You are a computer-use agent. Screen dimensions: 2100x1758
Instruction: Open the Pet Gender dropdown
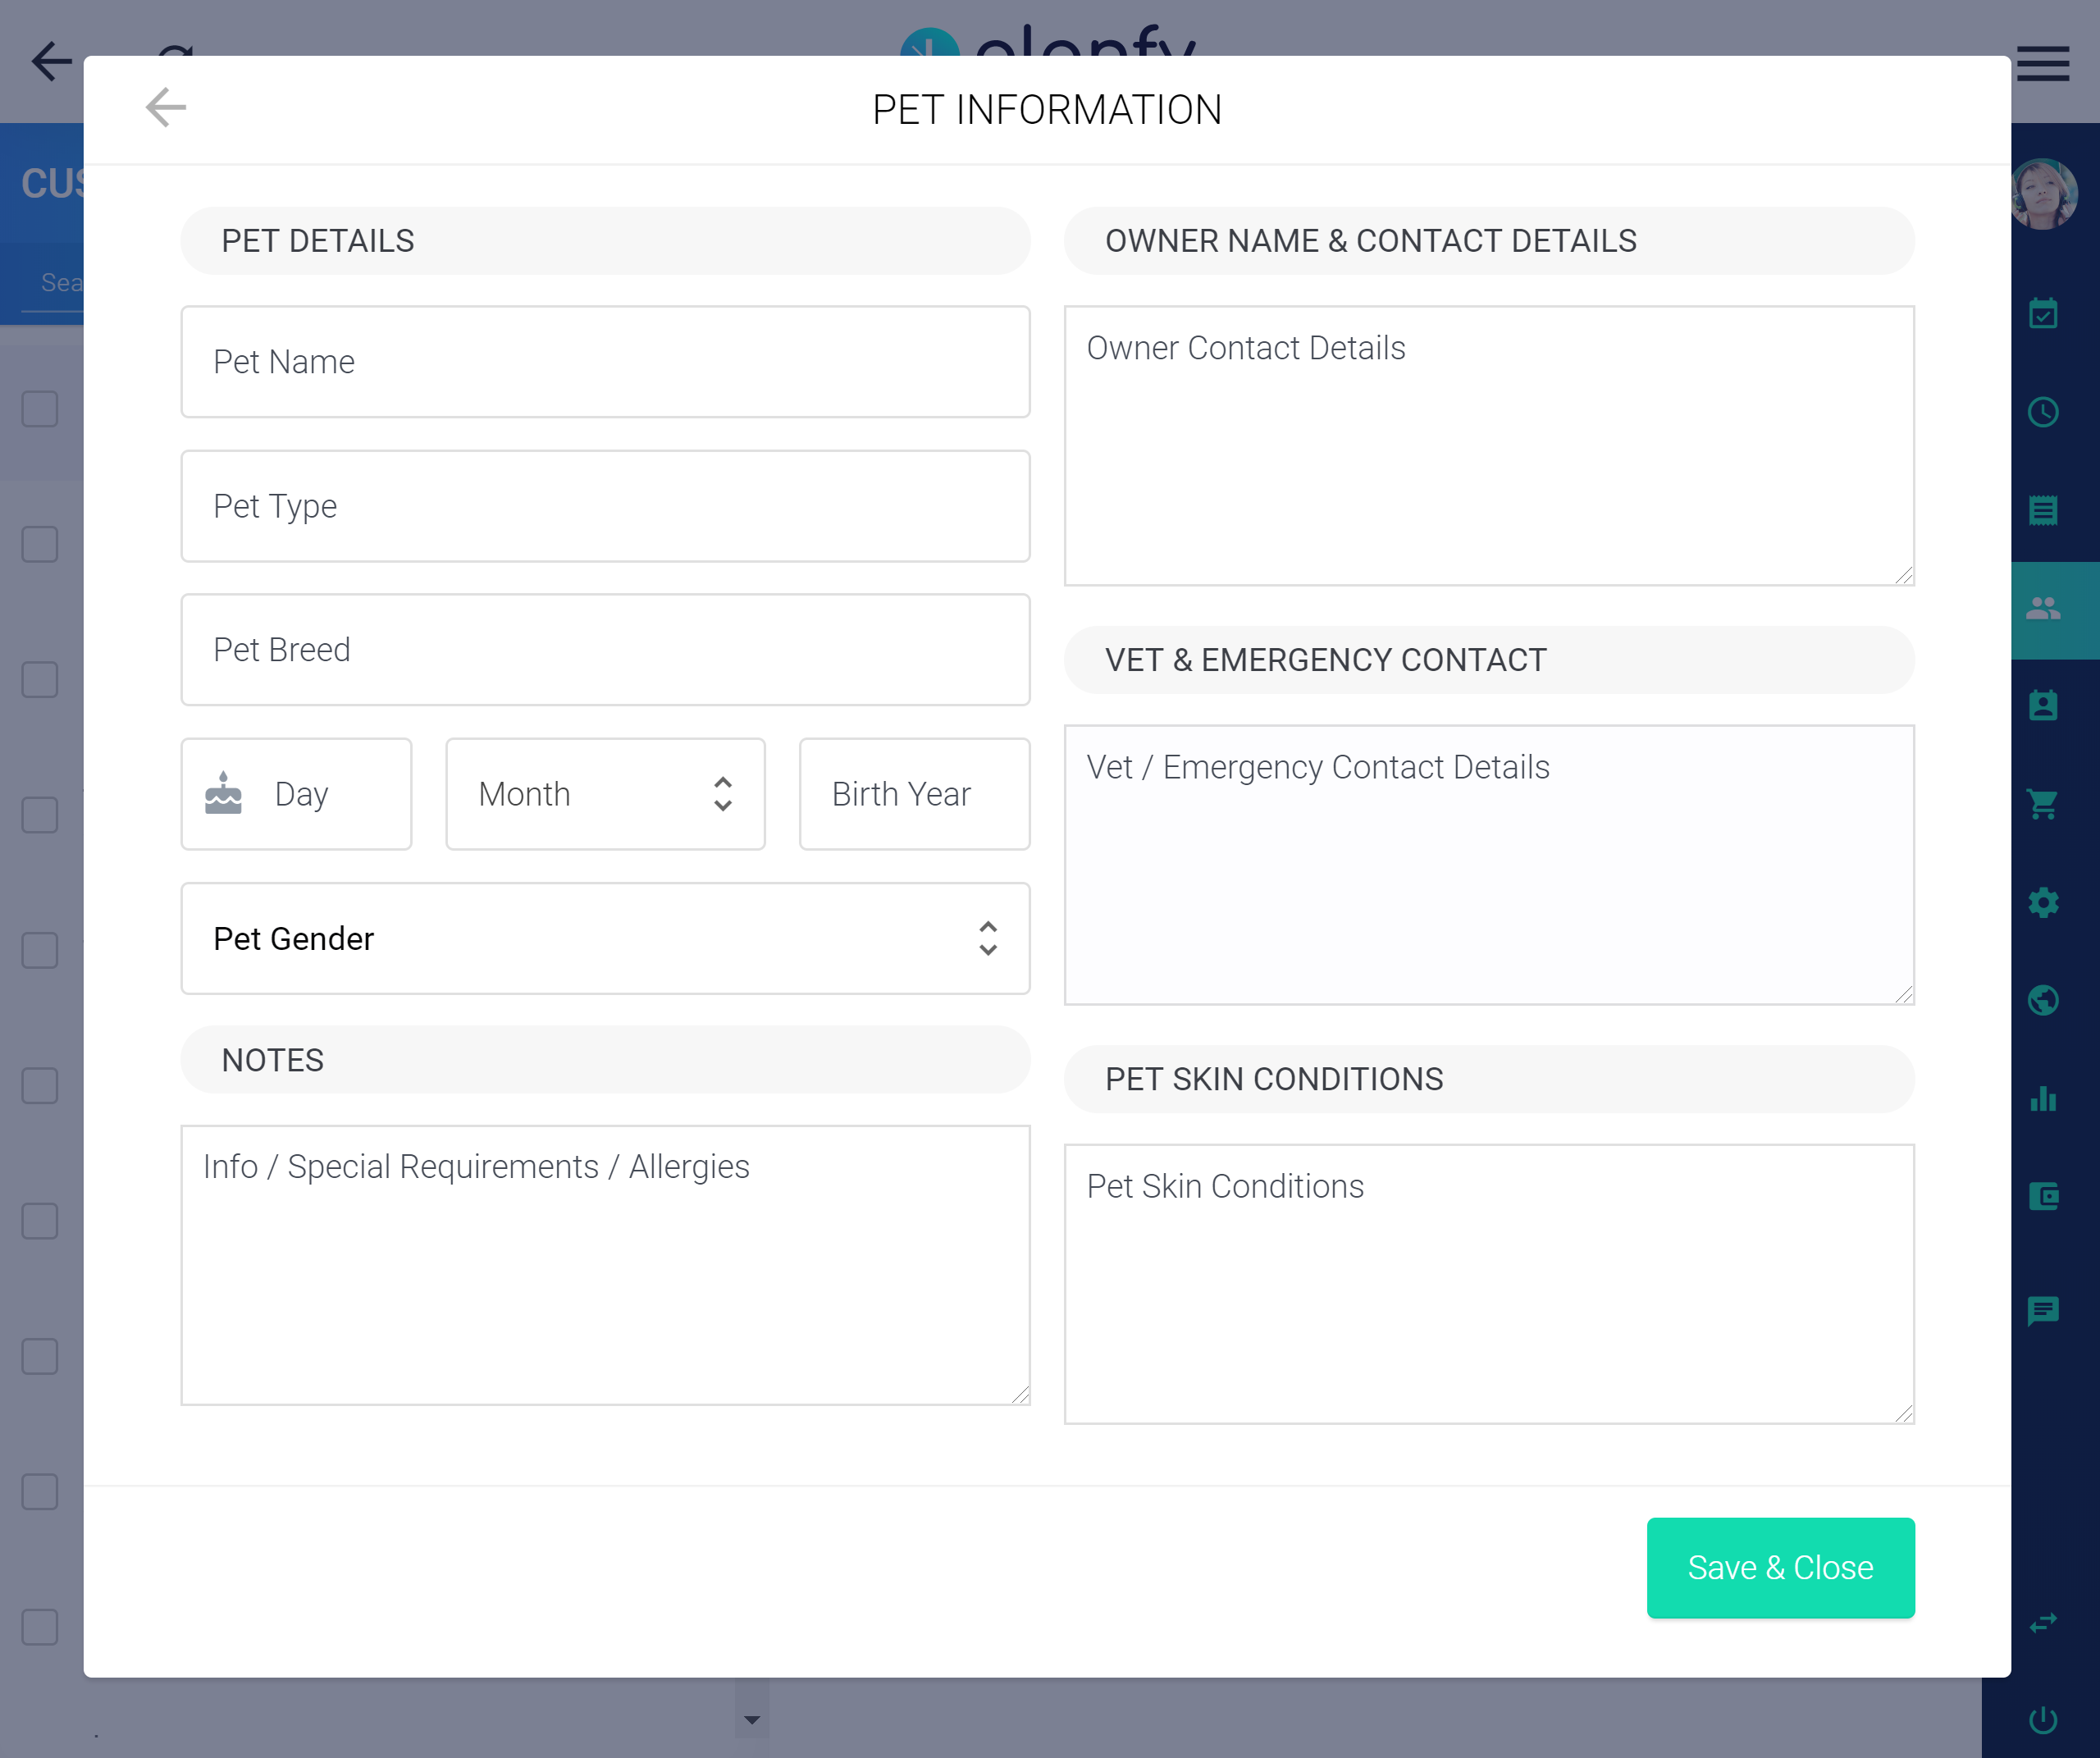point(605,938)
